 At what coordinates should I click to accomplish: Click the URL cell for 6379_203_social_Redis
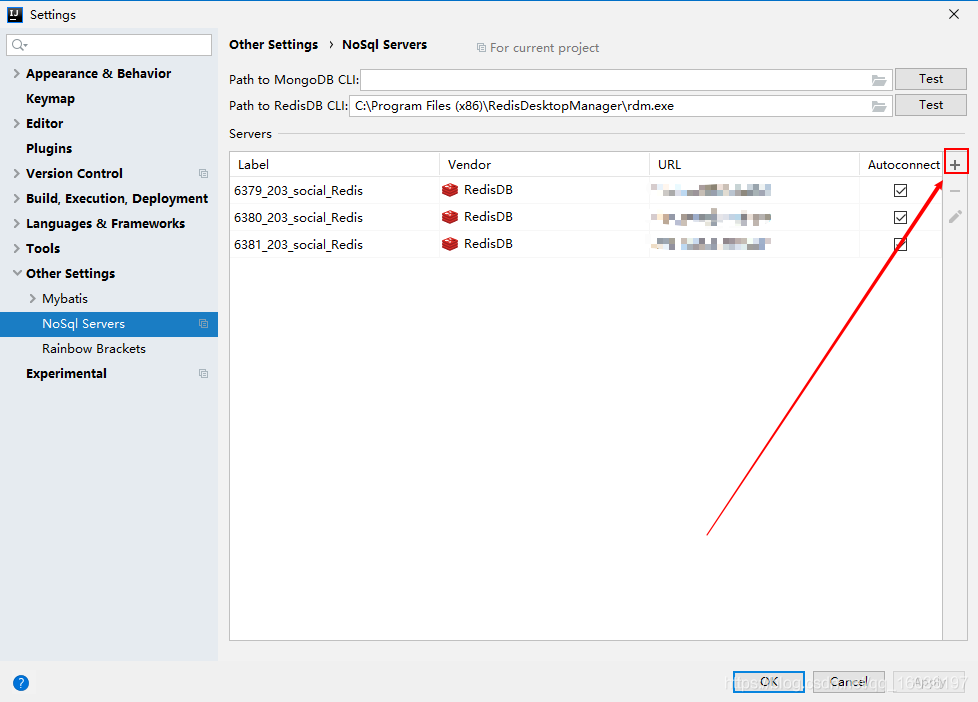pyautogui.click(x=755, y=190)
